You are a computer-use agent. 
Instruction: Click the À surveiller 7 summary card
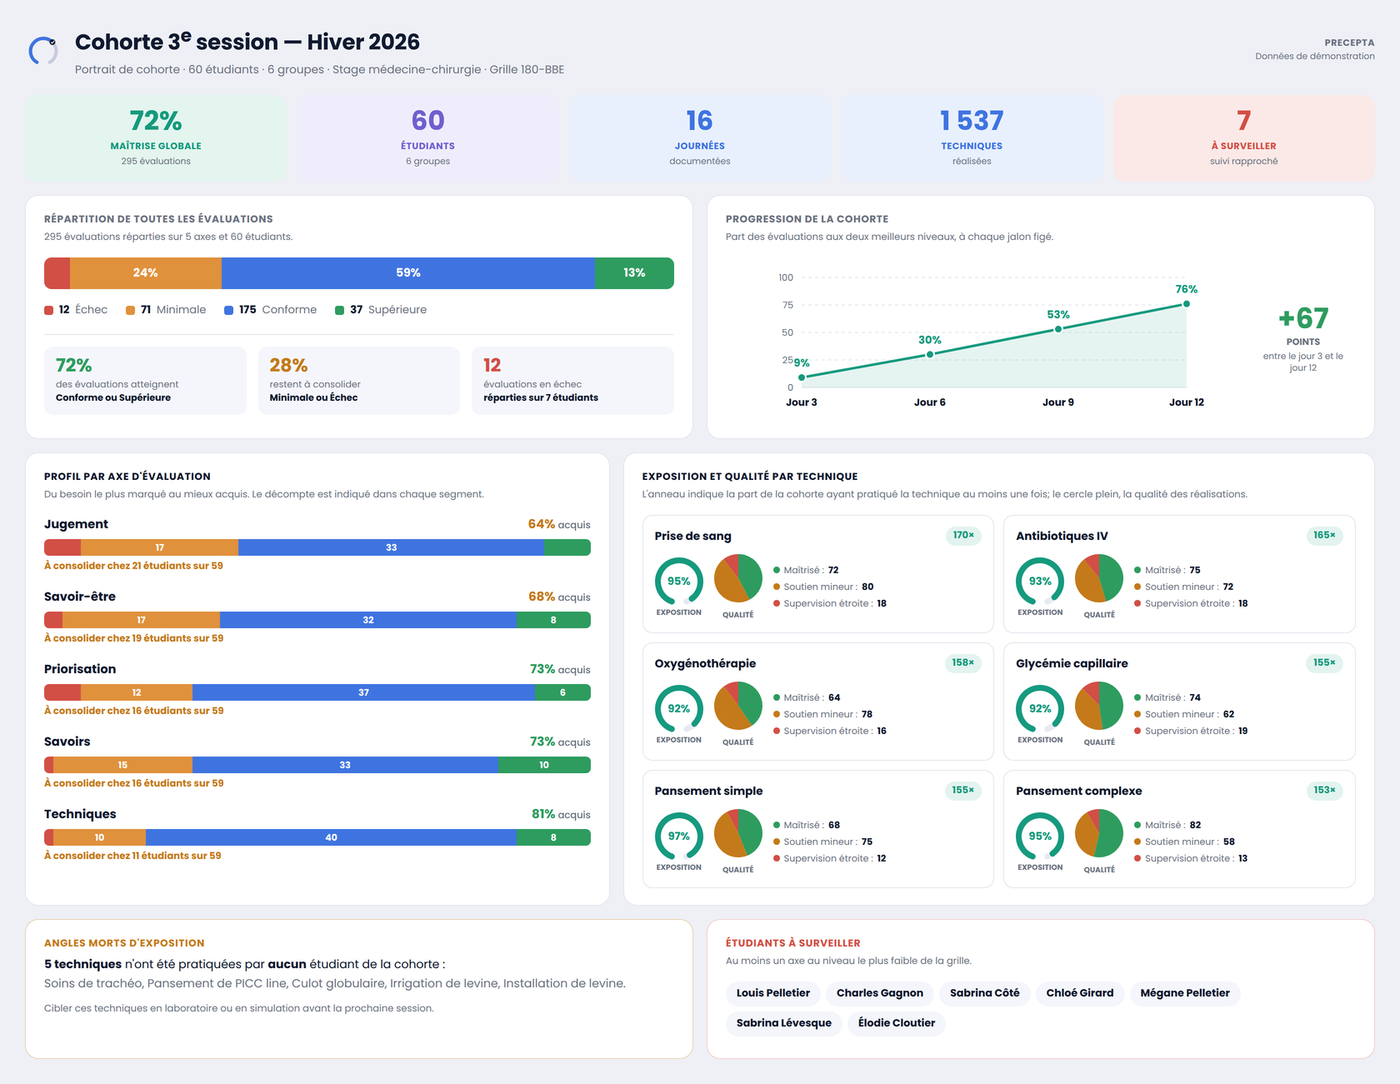point(1244,138)
